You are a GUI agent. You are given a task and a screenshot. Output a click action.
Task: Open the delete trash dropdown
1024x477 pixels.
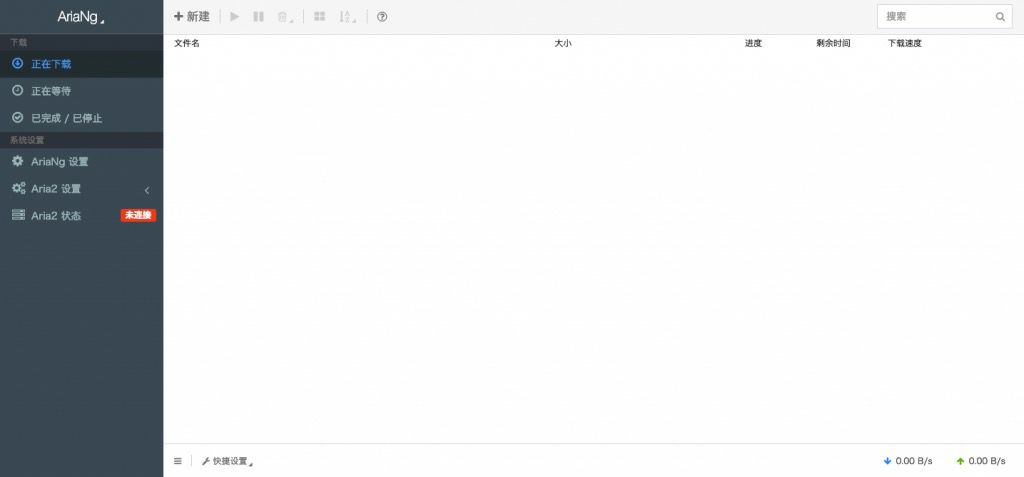[x=285, y=17]
